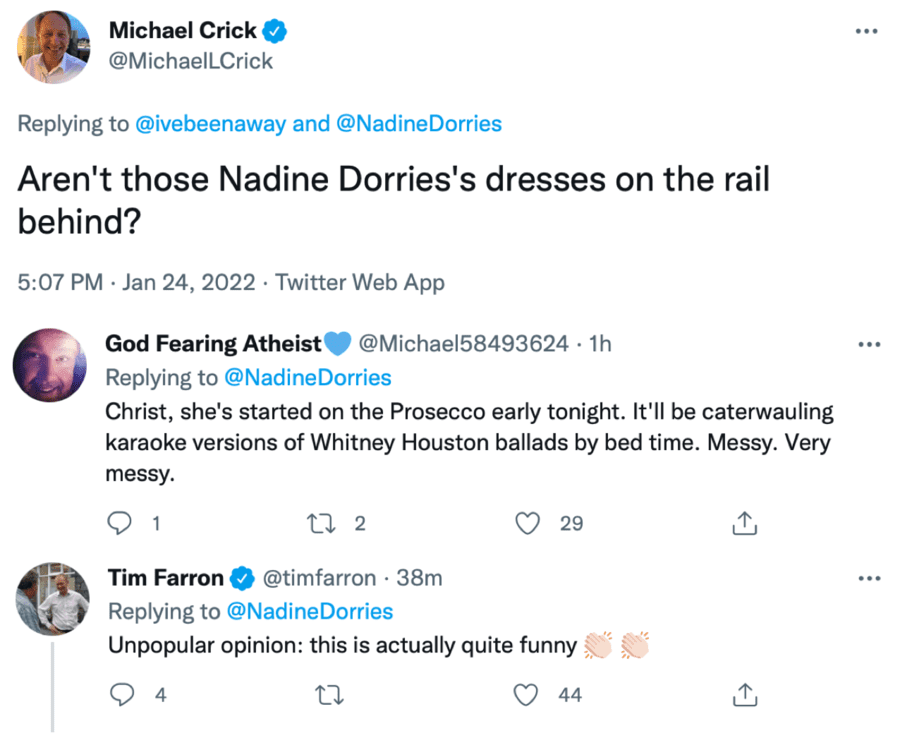Open the 5:07 PM tweet timestamp
The width and height of the screenshot is (900, 745).
click(60, 282)
